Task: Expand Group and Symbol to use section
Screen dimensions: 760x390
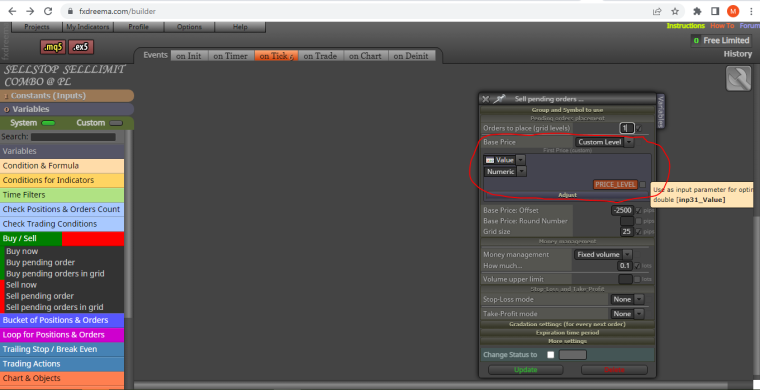Action: point(567,110)
